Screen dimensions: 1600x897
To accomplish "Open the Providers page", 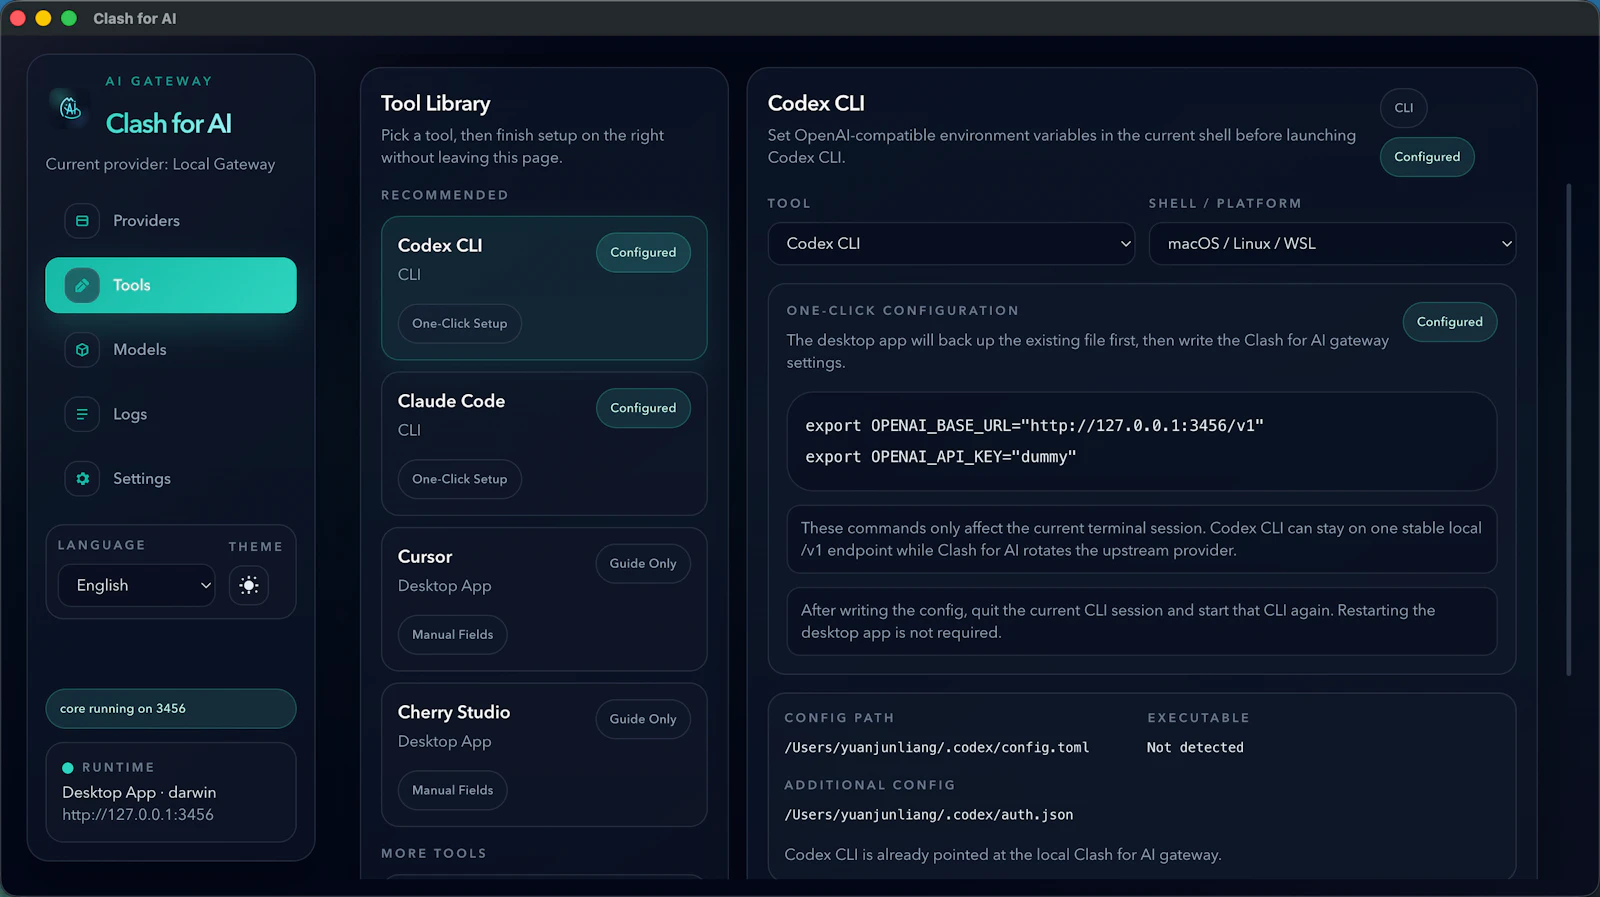I will click(171, 221).
